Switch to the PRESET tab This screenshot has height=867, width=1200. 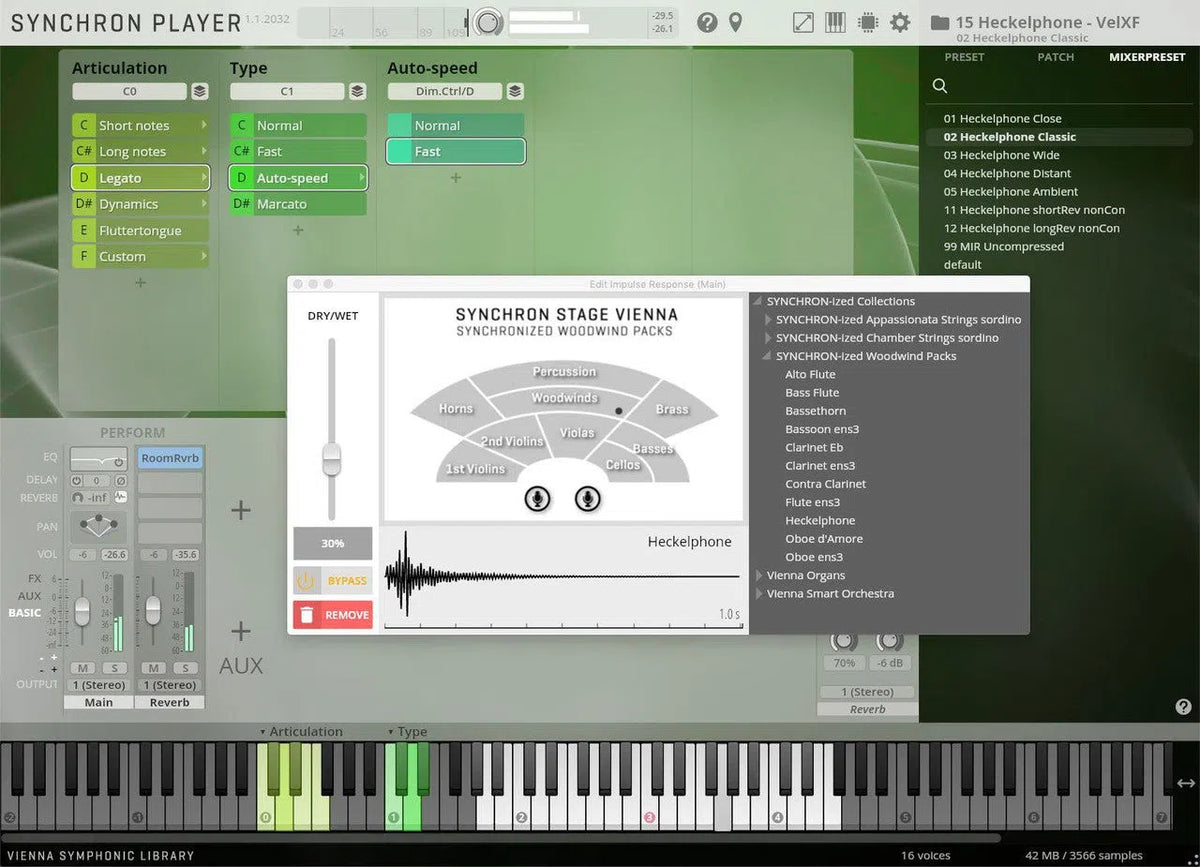964,57
